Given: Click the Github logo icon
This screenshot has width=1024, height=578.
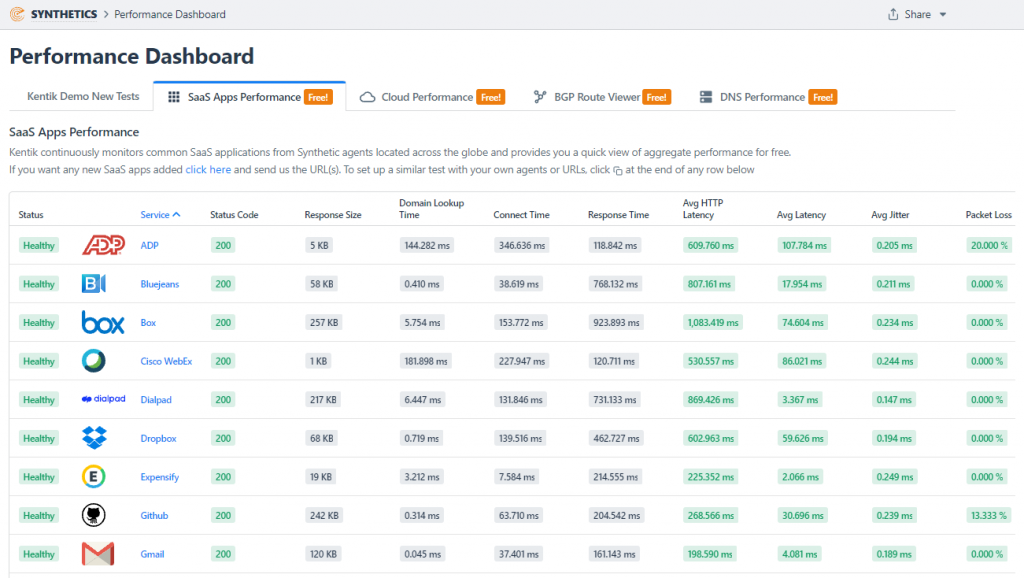Looking at the screenshot, I should 93,515.
